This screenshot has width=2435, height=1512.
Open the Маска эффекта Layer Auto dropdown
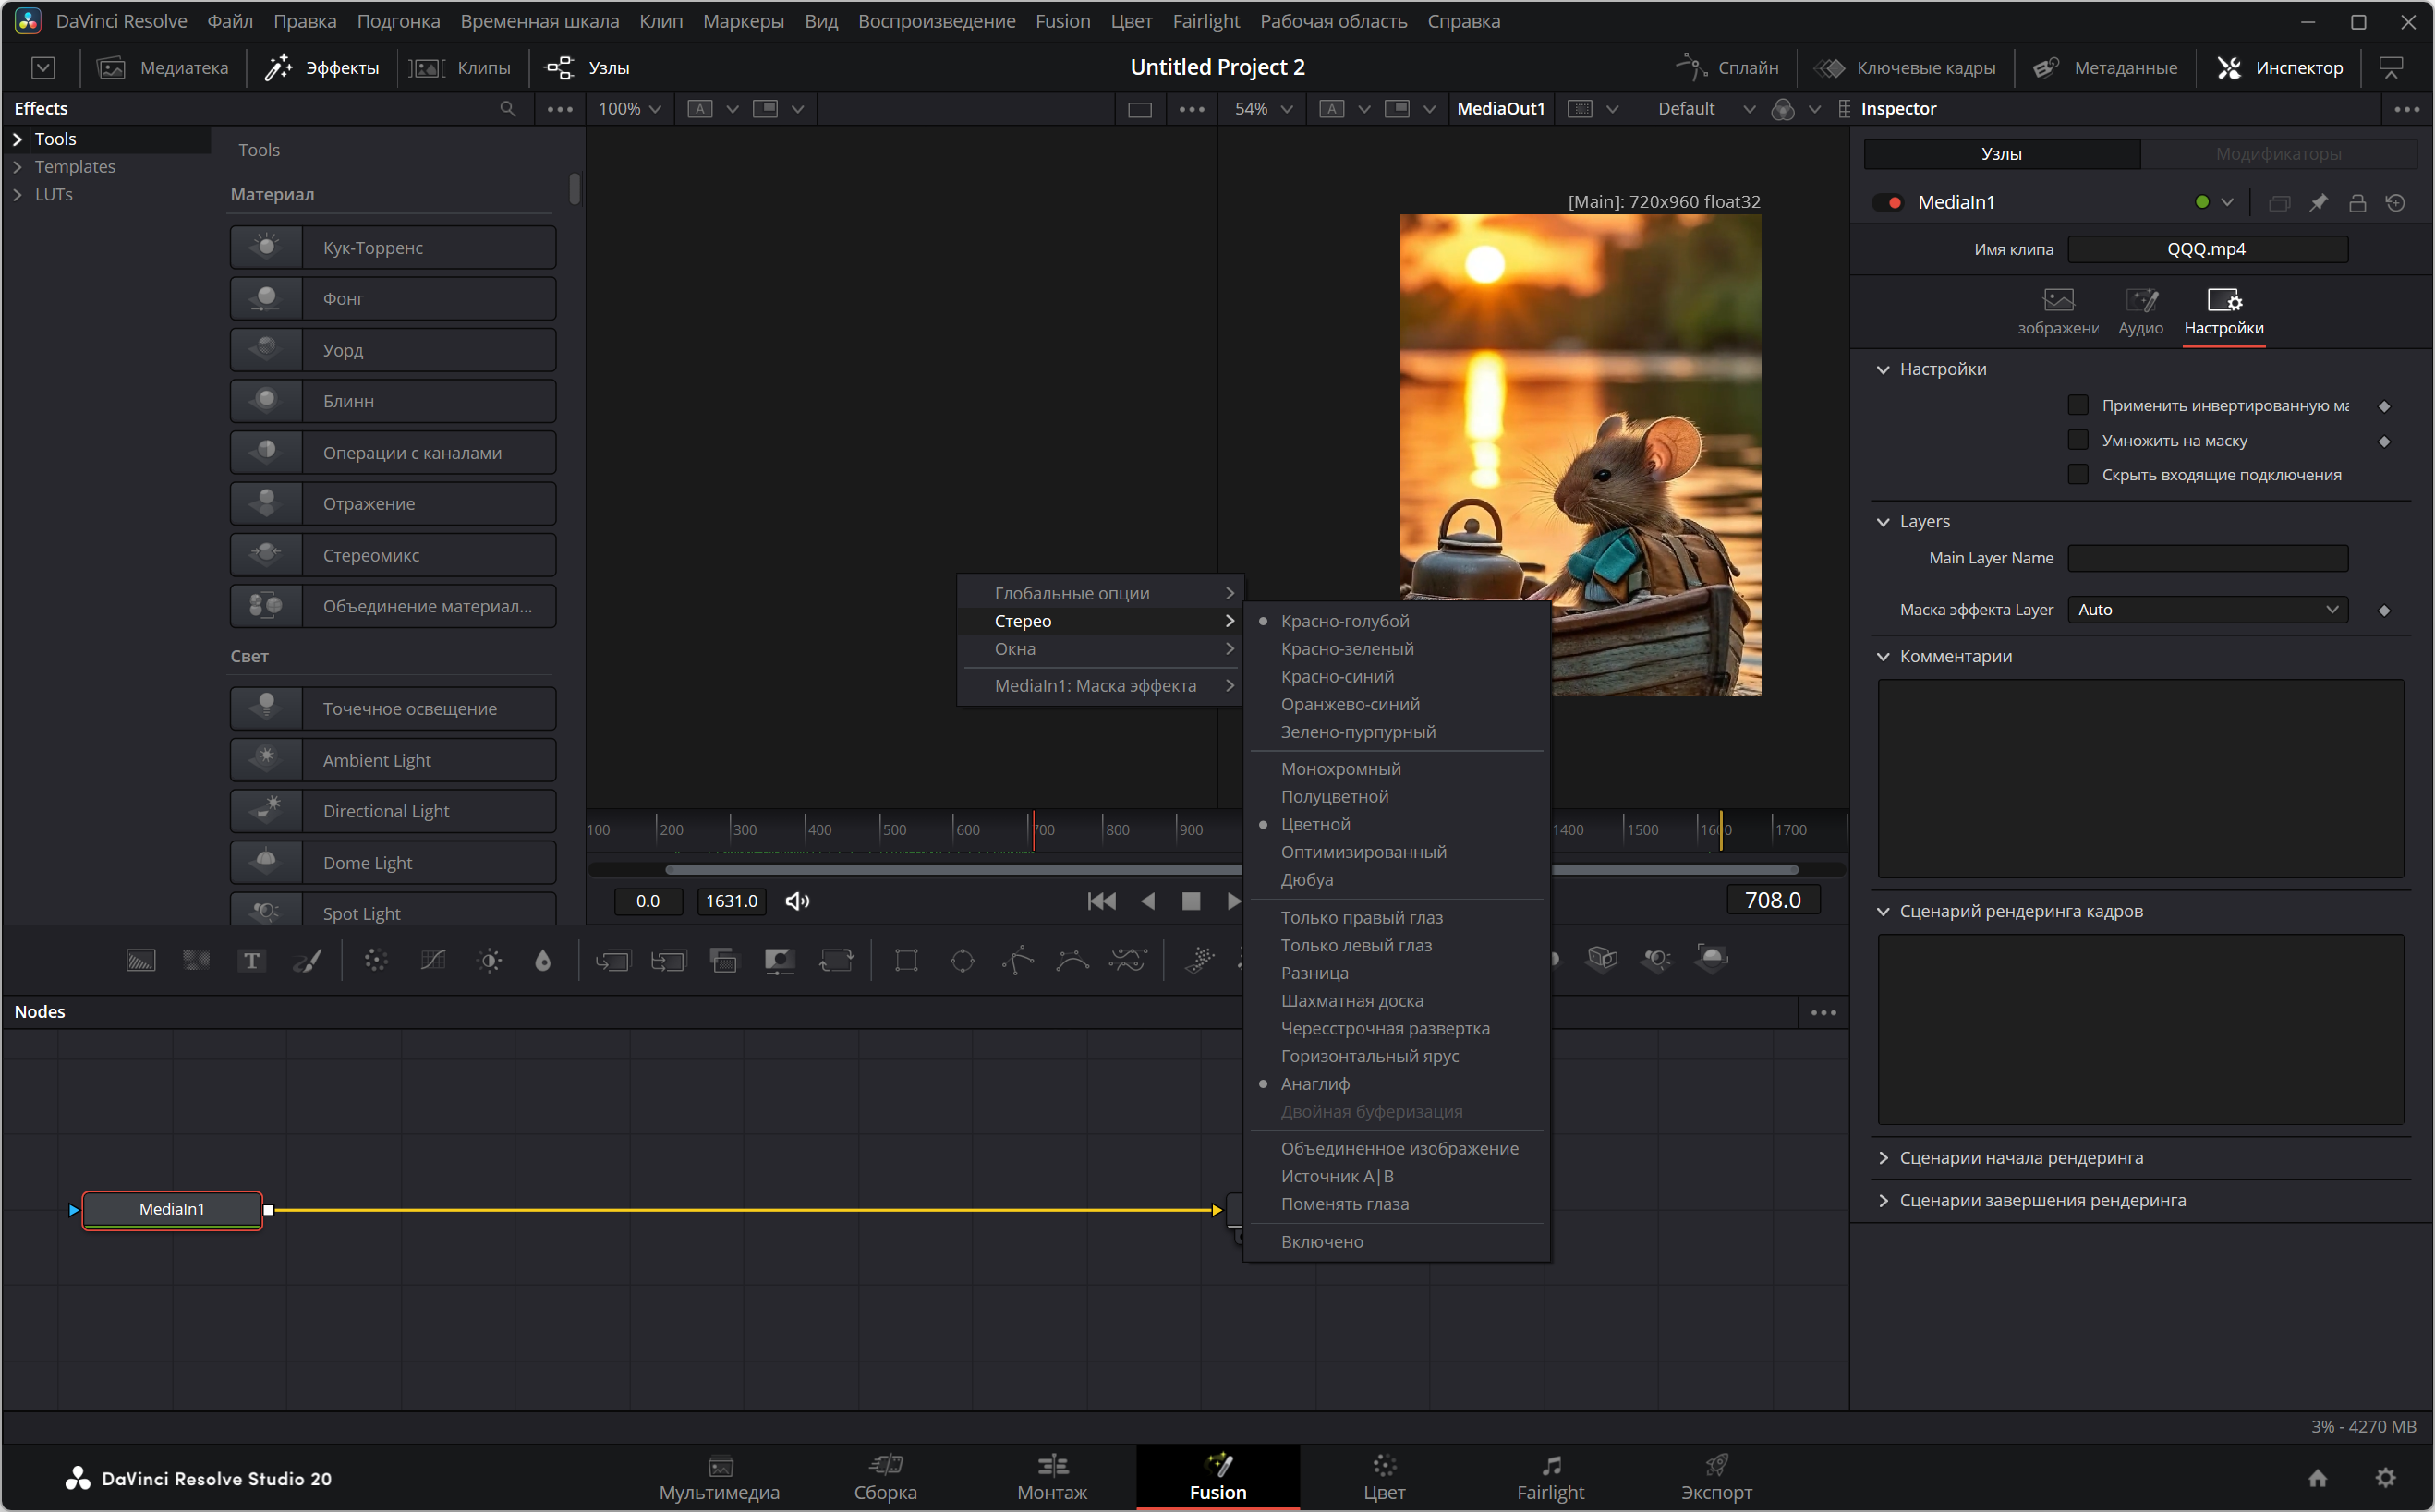pyautogui.click(x=2207, y=609)
